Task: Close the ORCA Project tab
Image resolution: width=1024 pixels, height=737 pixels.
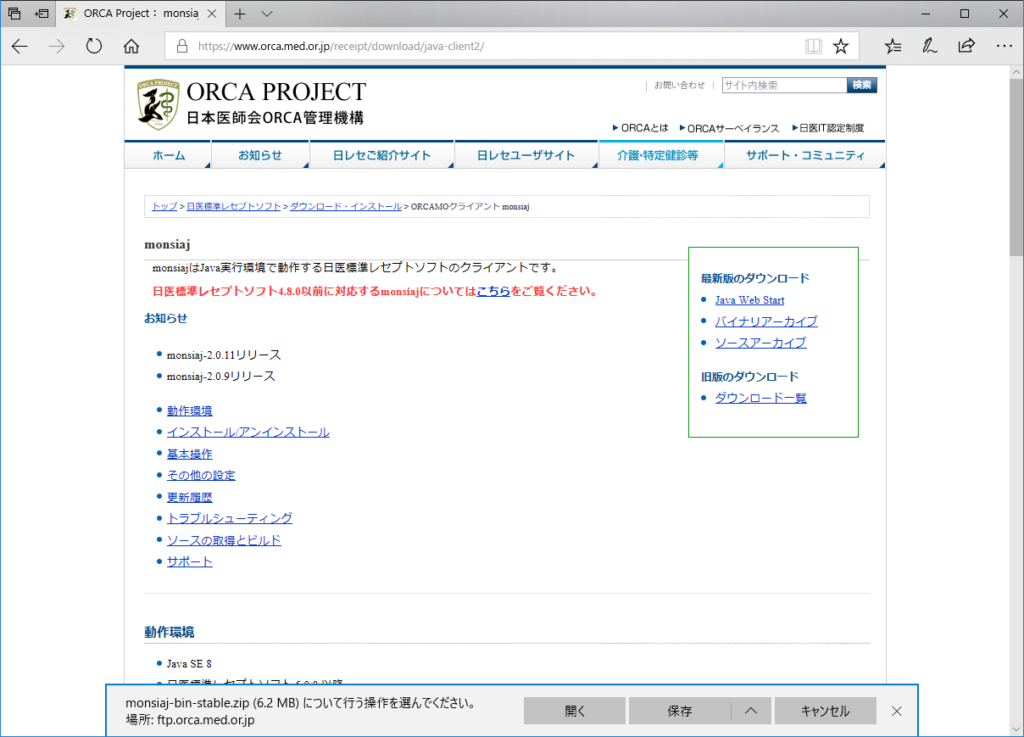Action: (x=212, y=14)
